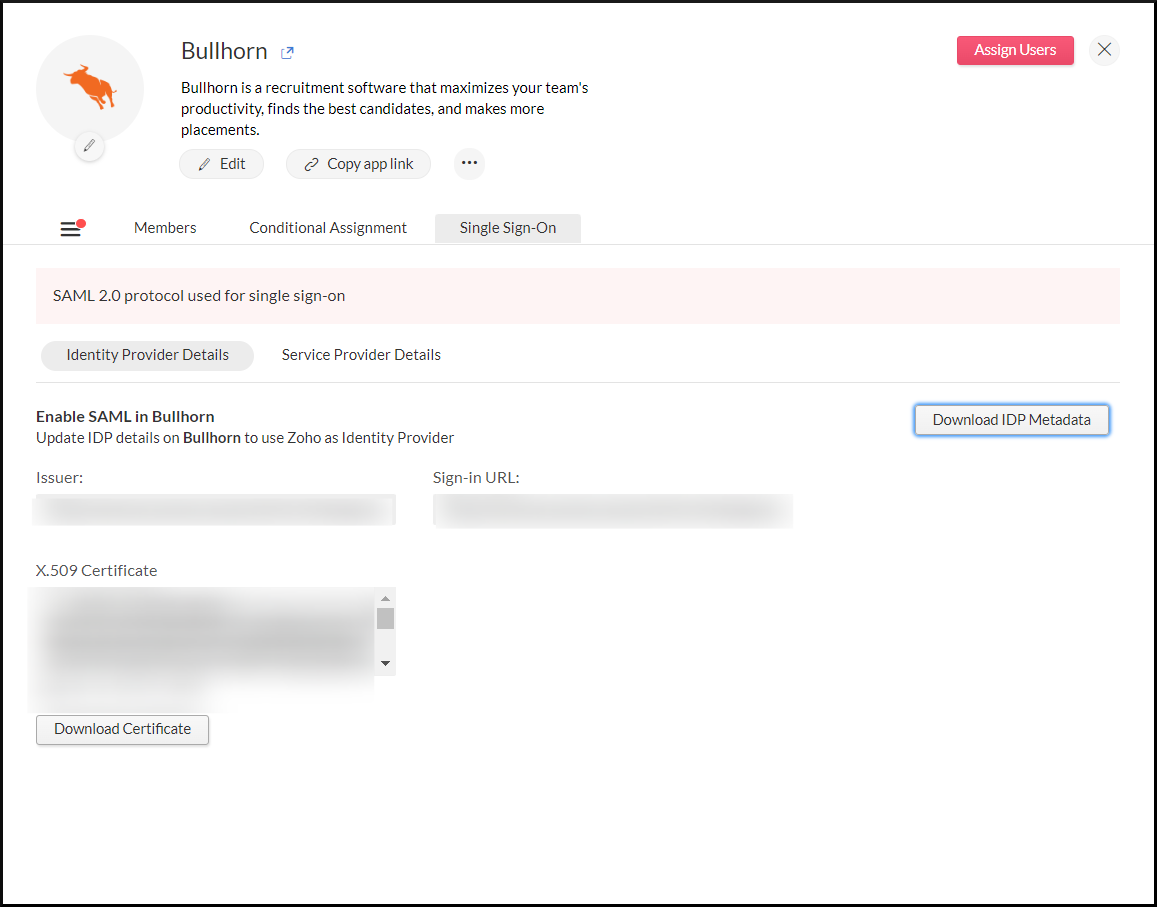Click the Issuer field

[214, 510]
